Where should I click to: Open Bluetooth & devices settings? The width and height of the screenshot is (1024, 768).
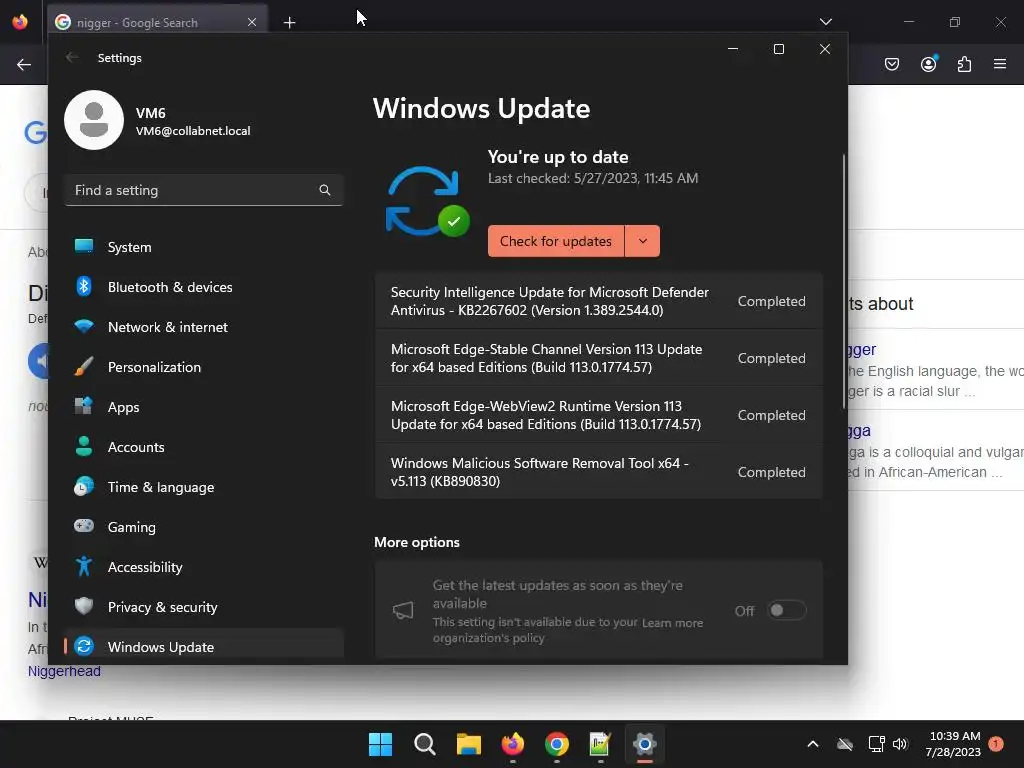click(x=204, y=287)
